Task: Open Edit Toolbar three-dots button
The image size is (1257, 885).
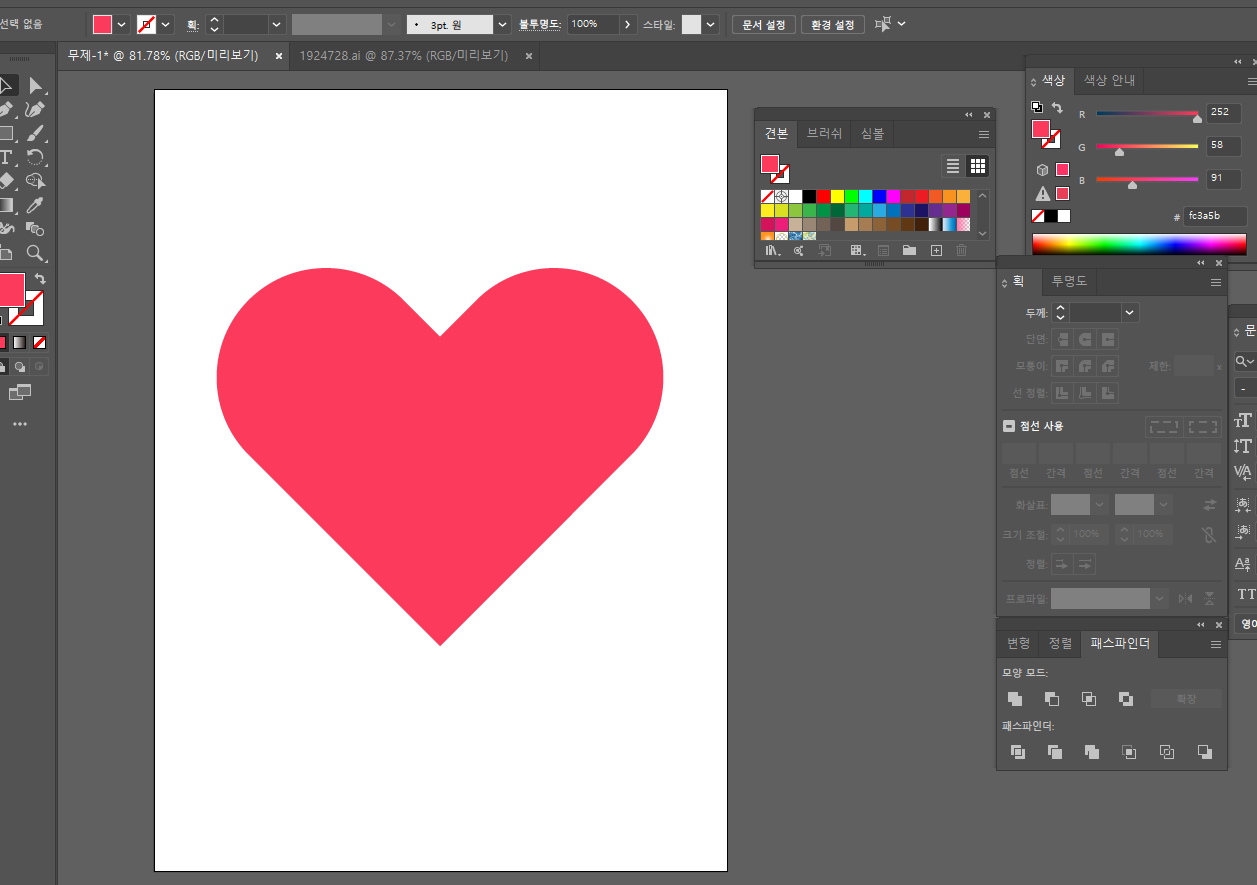Action: [20, 424]
